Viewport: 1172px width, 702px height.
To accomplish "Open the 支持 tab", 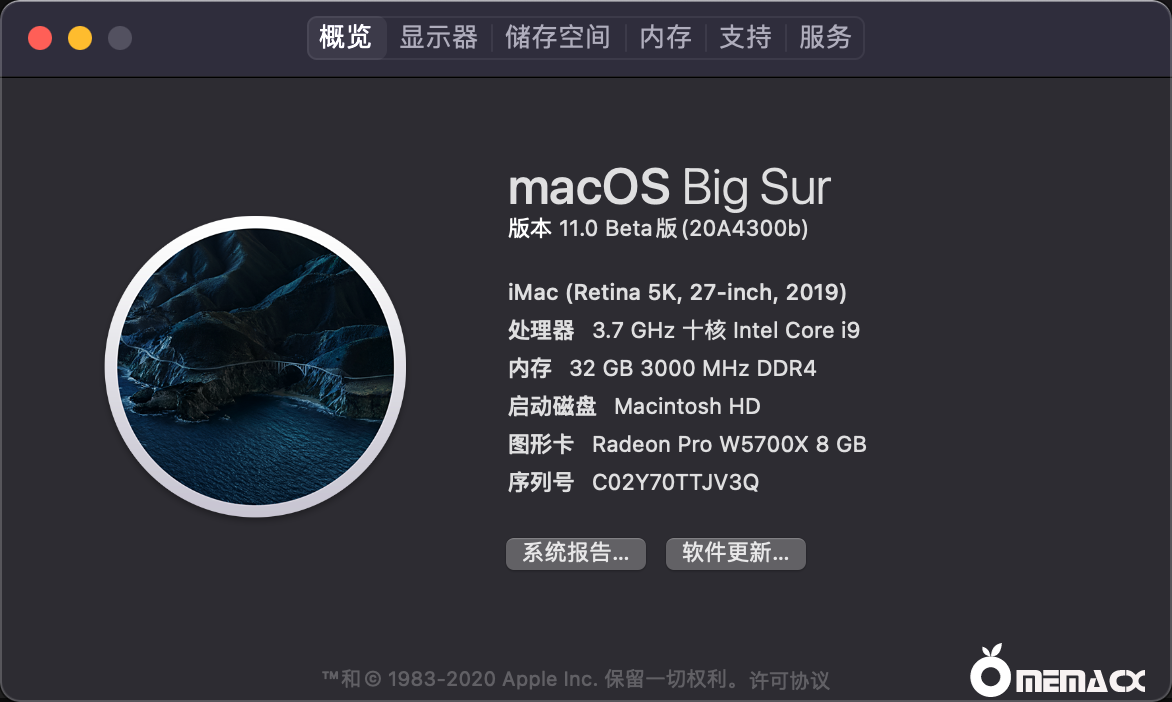I will 745,37.
